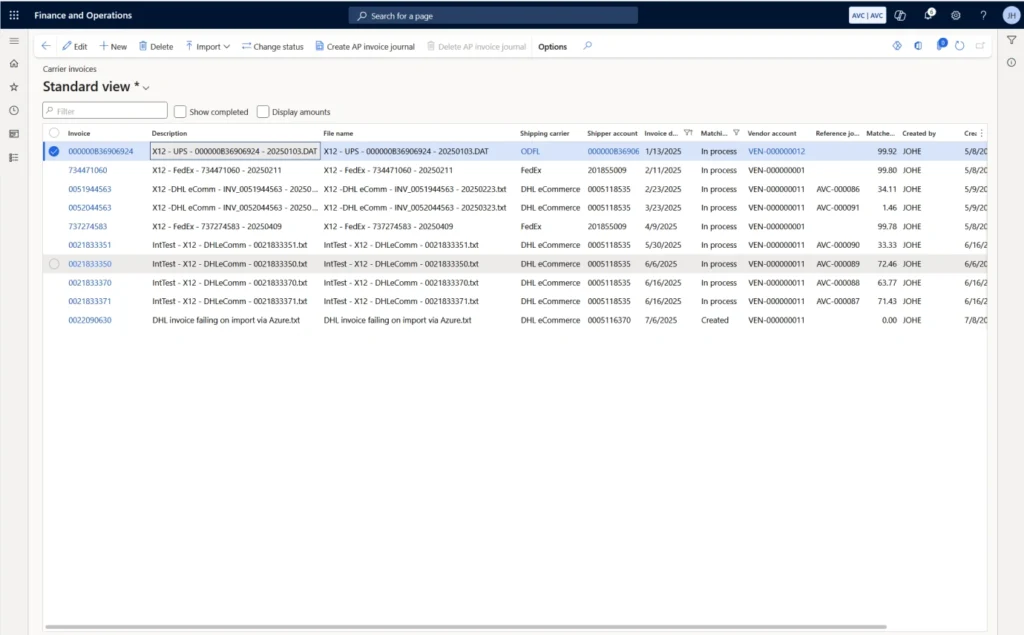Navigate back using the arrow icon
1024x635 pixels.
pyautogui.click(x=46, y=46)
